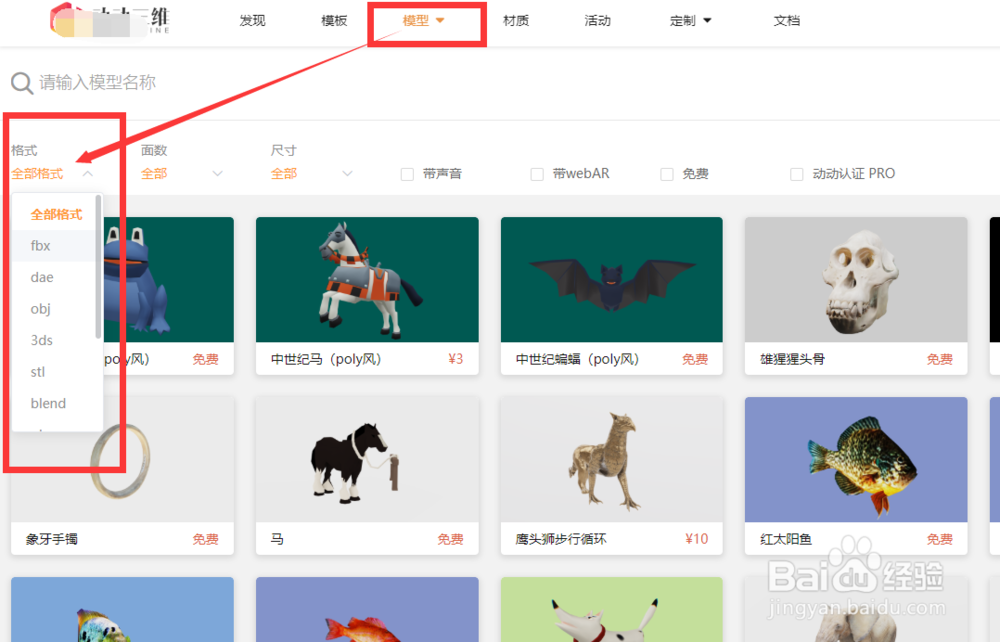Click the 红太阳鱼 title text
Viewport: 1000px width, 642px height.
point(786,539)
